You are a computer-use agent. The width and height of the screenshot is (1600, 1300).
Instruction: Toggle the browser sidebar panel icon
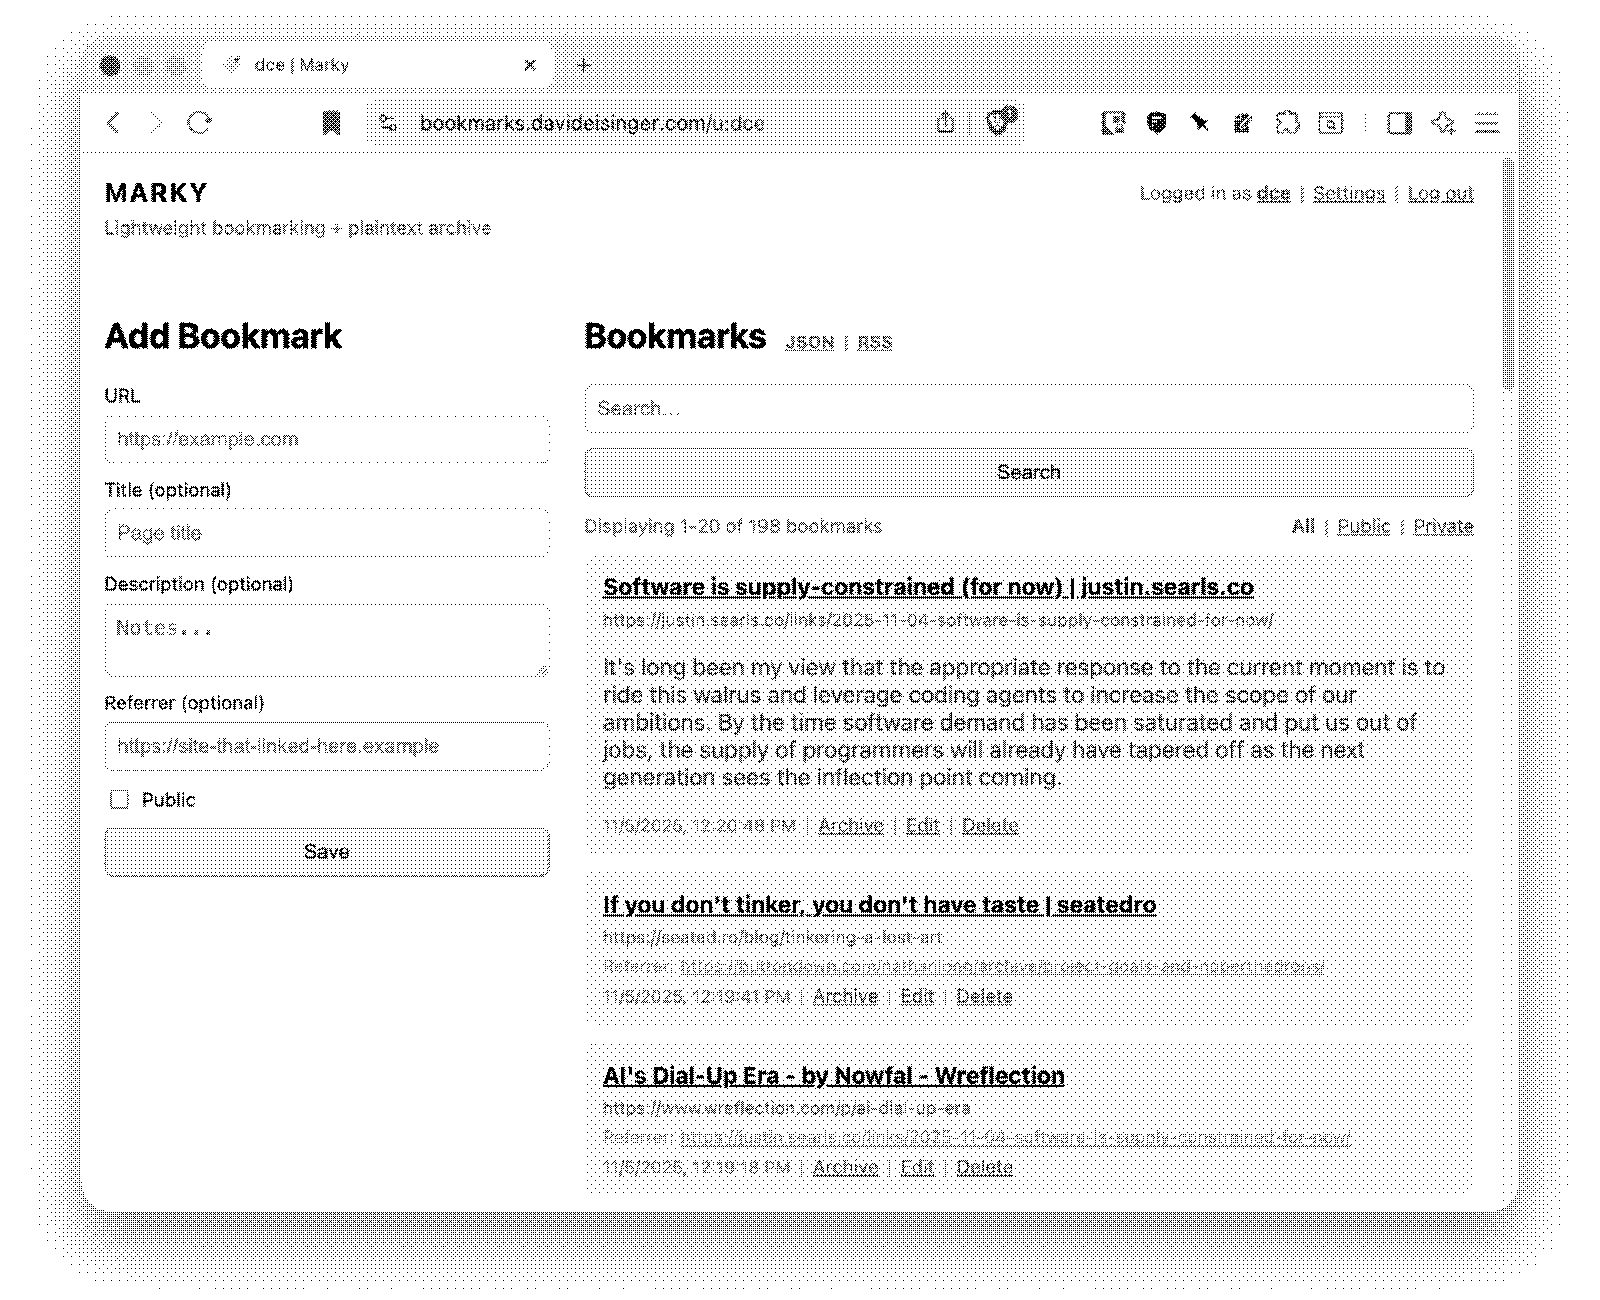point(1399,123)
